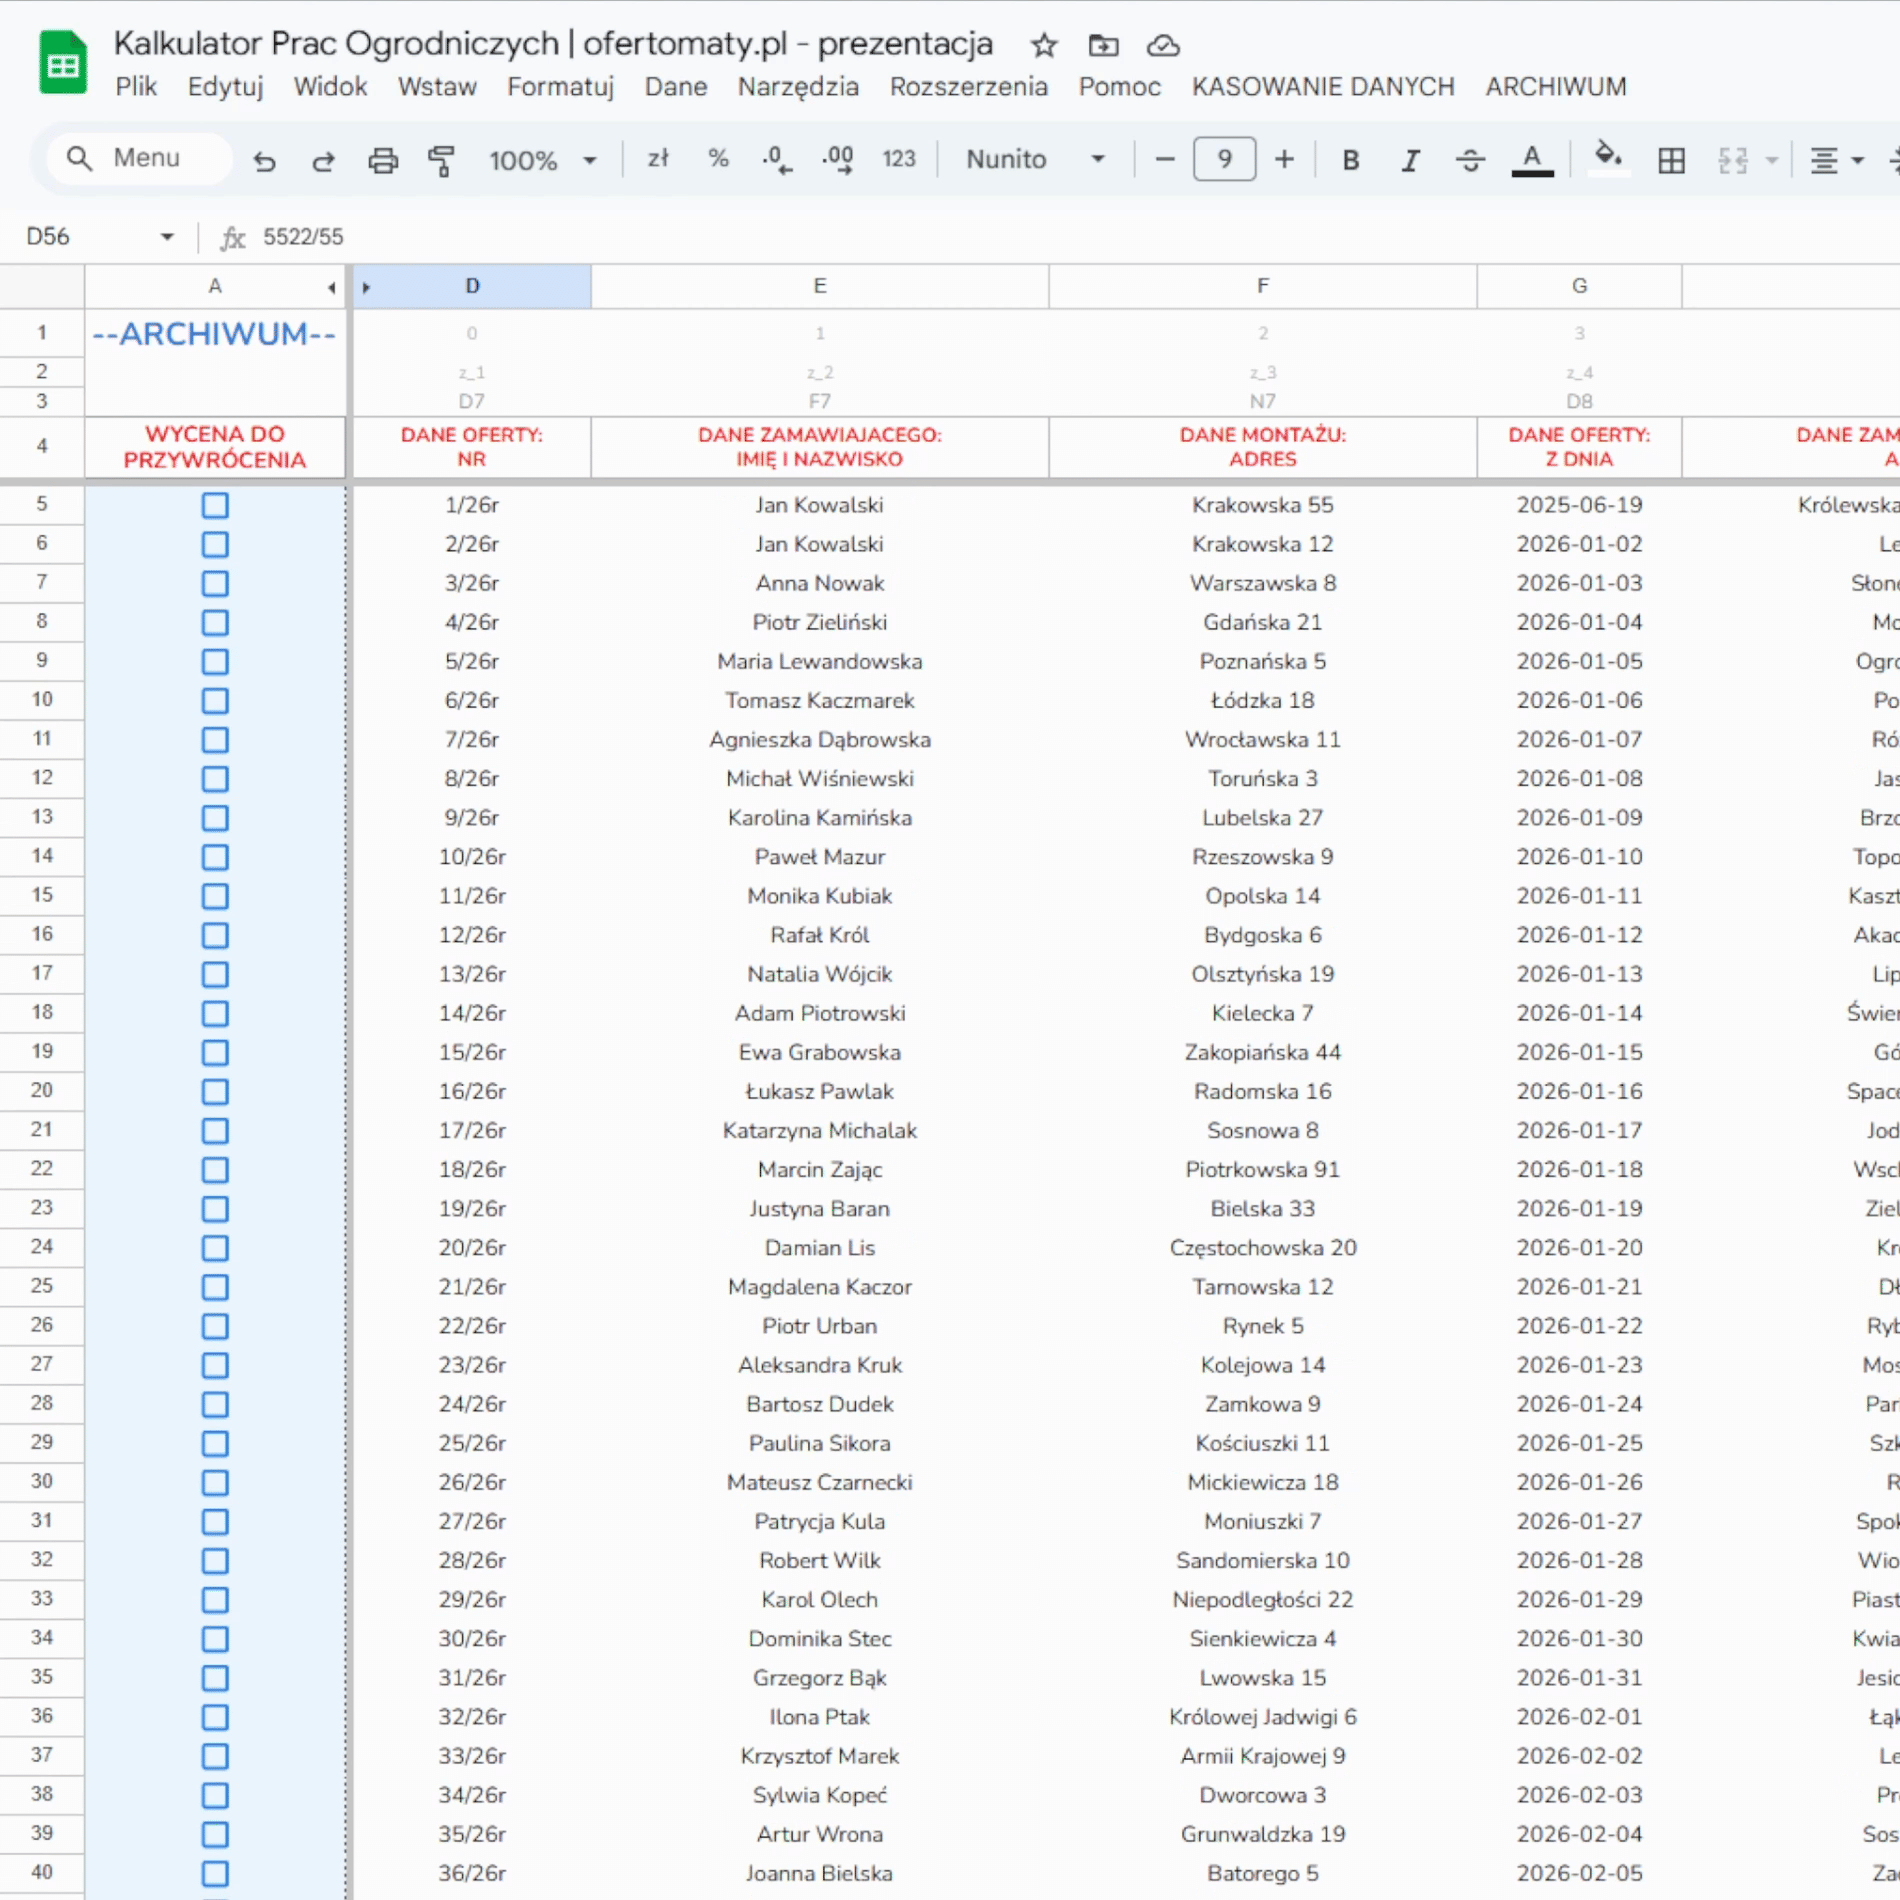Screen dimensions: 1900x1900
Task: Open the KASOWANIE DANYCH menu
Action: (x=1322, y=87)
